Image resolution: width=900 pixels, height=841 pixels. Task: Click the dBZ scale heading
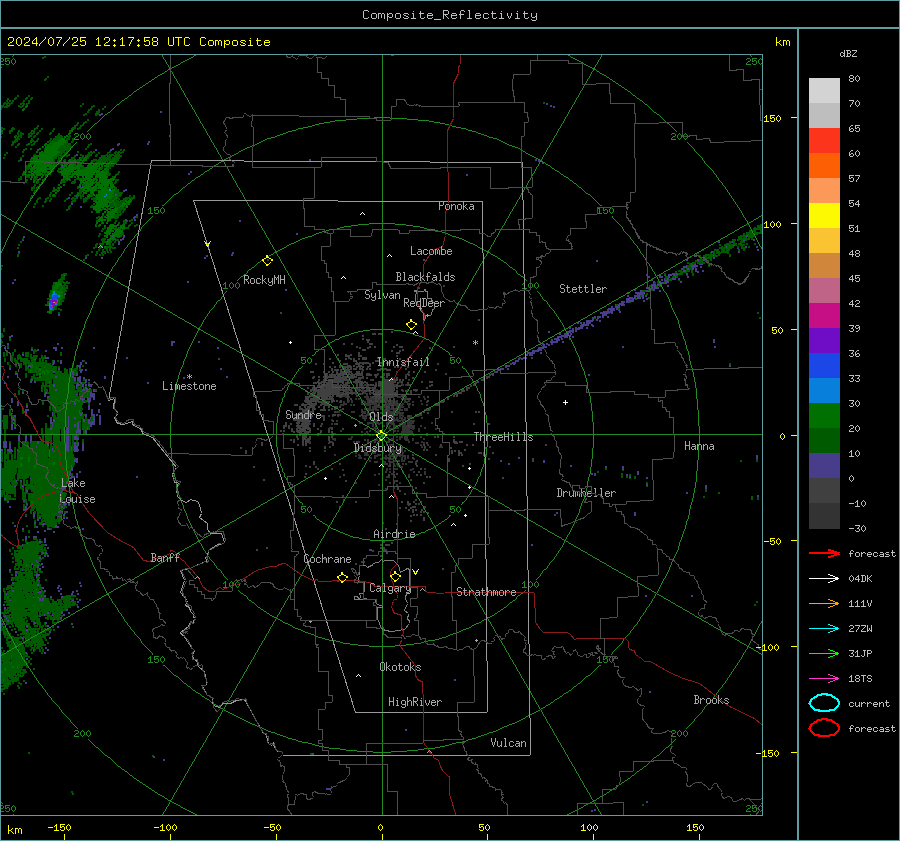[x=848, y=53]
